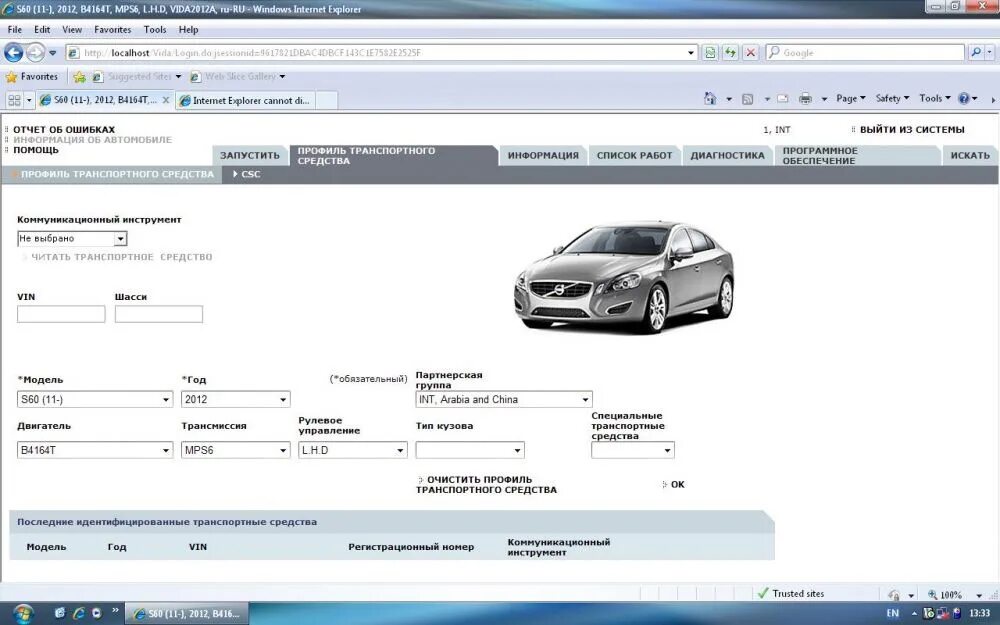This screenshot has height=625, width=1000.
Task: Click the VIN input field
Action: click(61, 314)
